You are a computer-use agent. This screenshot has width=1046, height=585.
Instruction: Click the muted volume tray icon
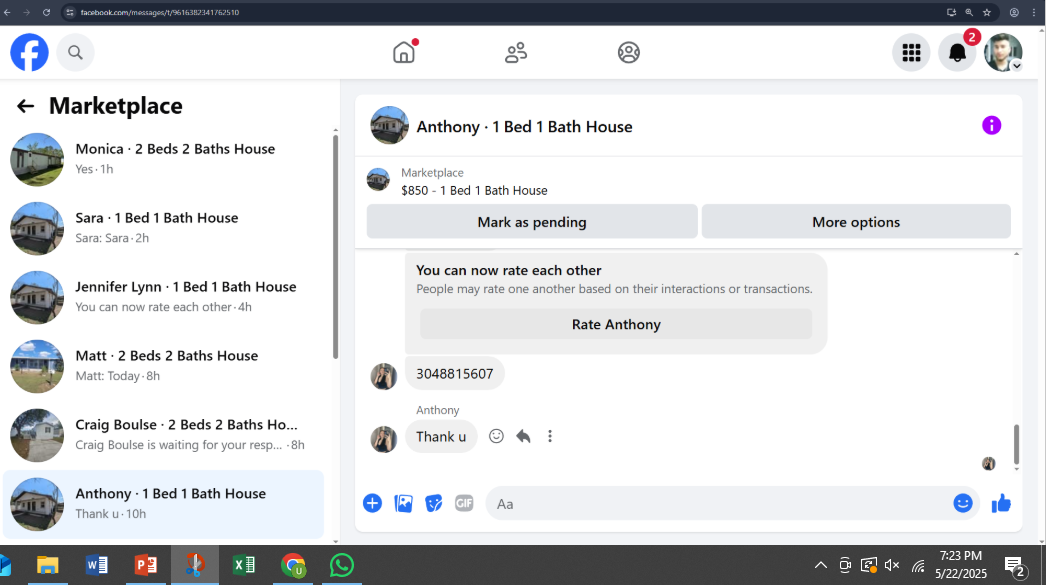pos(892,565)
